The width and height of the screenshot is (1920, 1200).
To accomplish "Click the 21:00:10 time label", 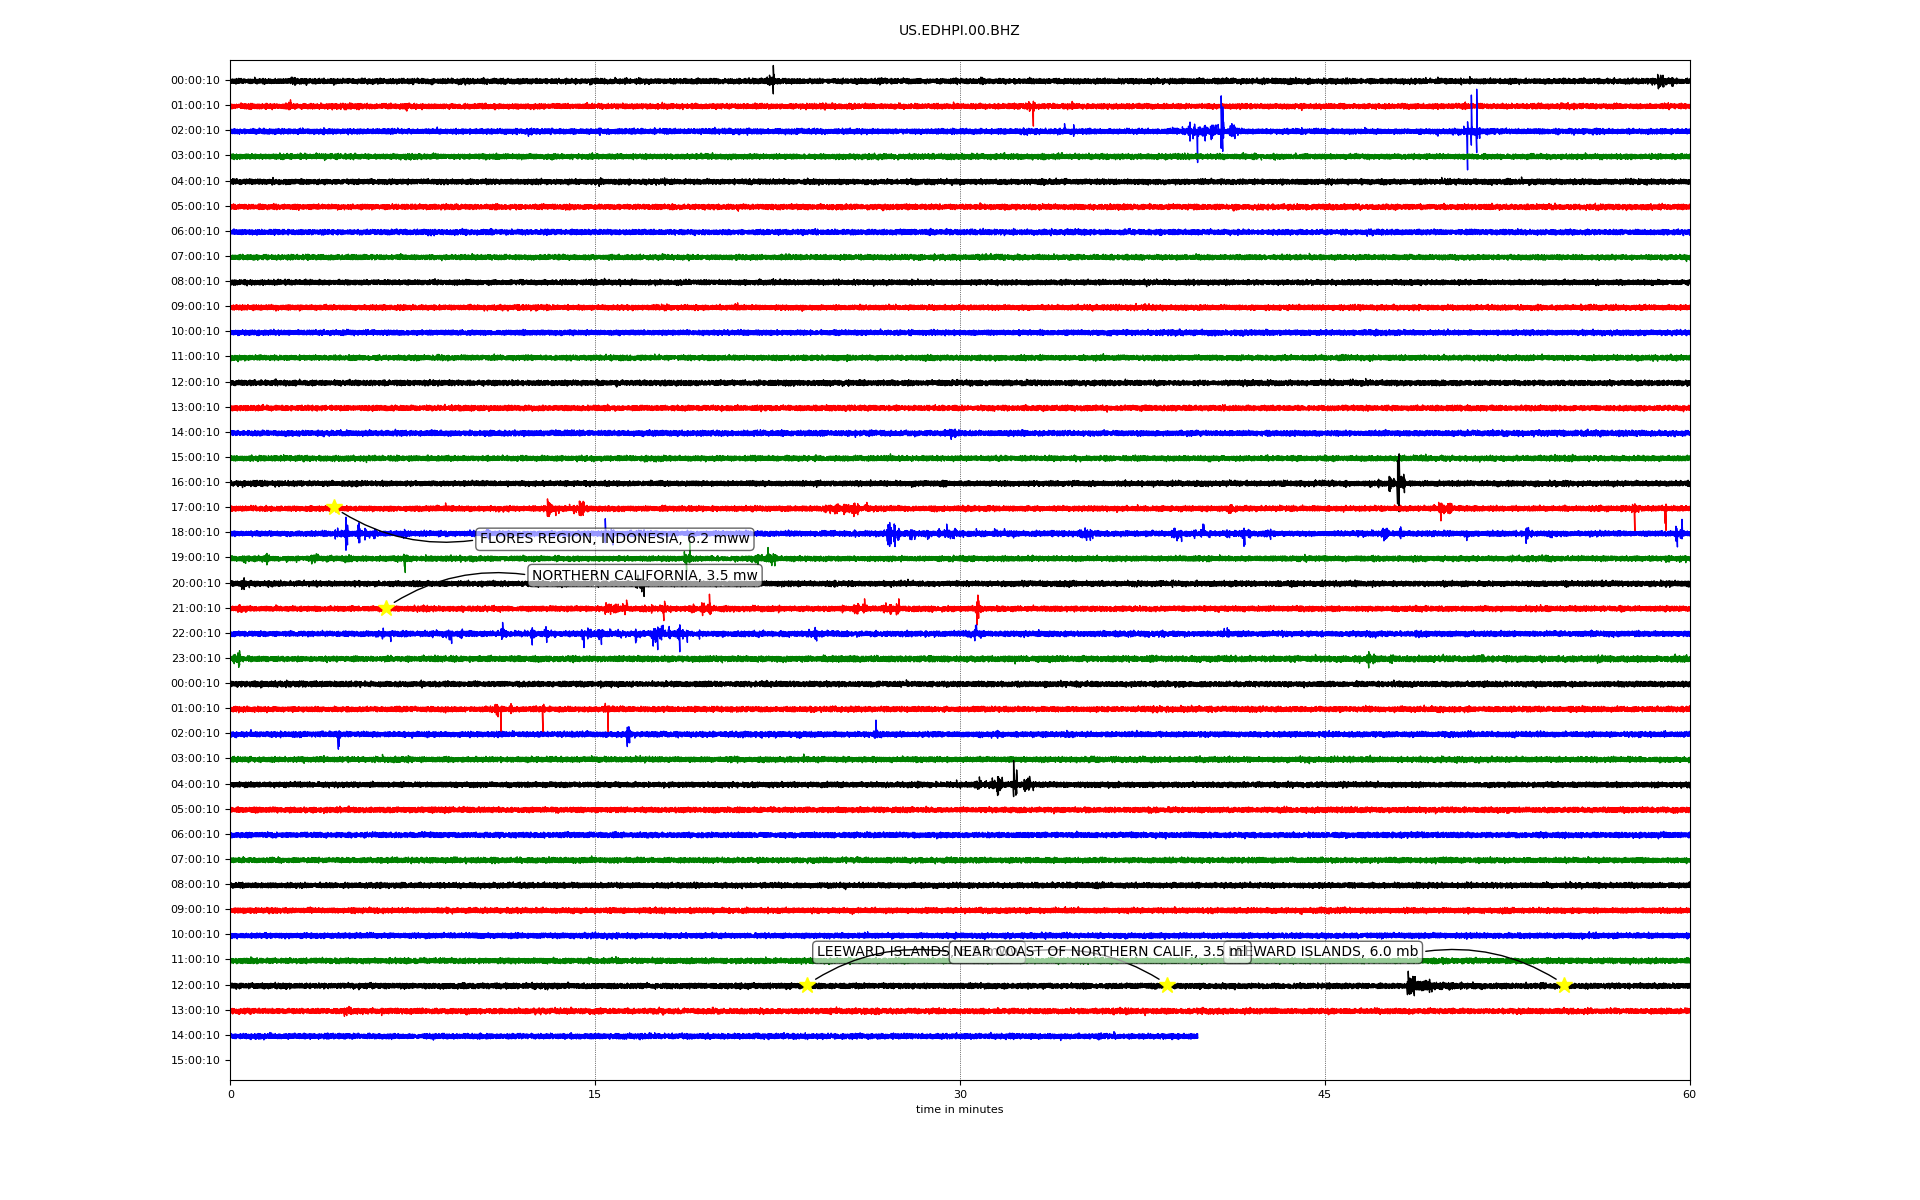I will tap(195, 609).
